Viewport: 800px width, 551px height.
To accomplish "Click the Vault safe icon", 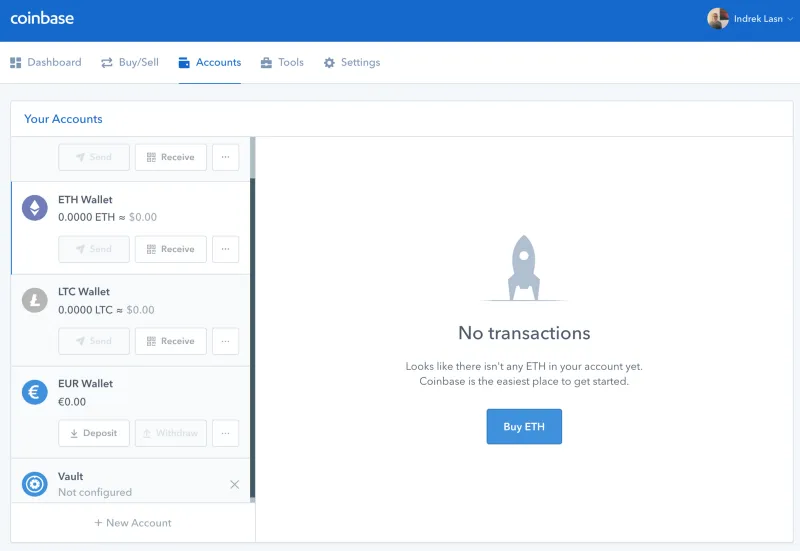I will [x=35, y=484].
